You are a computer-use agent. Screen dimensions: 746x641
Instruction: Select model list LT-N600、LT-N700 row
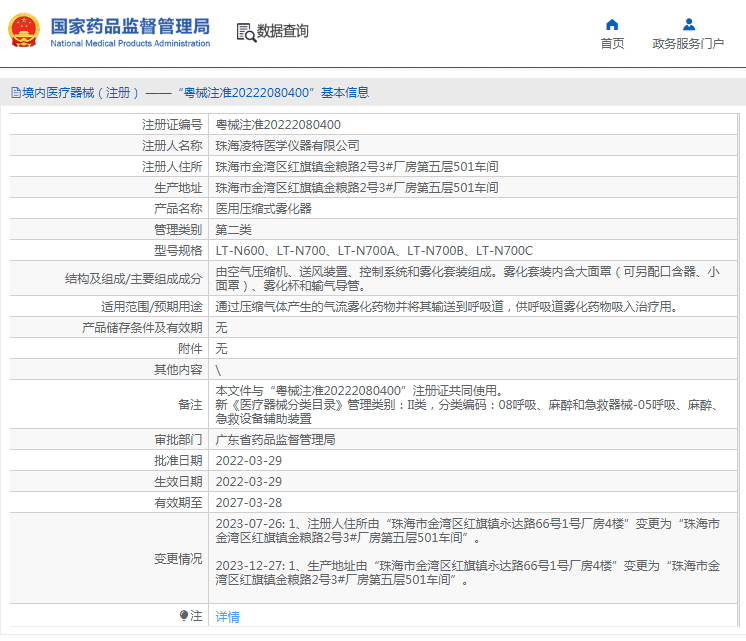[x=374, y=250]
